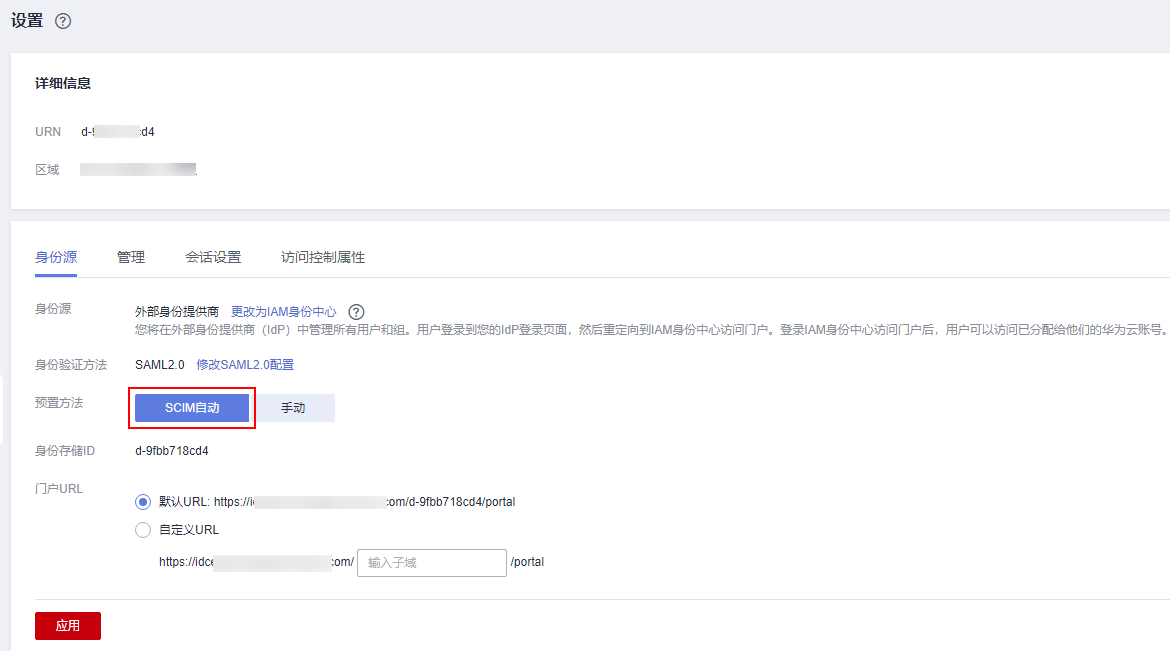
Task: Apply settings with the red 应用 button
Action: (68, 626)
